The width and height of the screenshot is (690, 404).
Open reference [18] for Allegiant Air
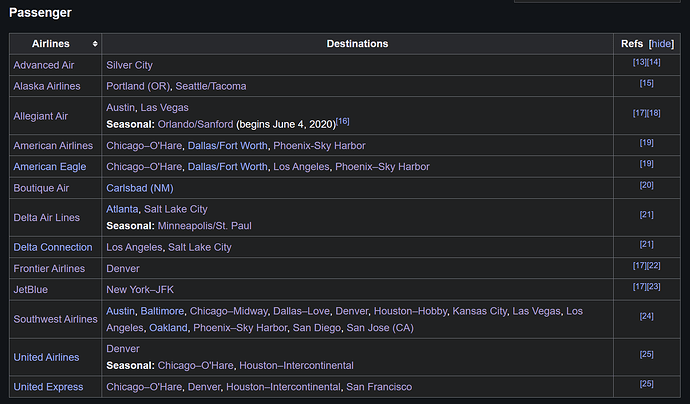click(x=653, y=113)
